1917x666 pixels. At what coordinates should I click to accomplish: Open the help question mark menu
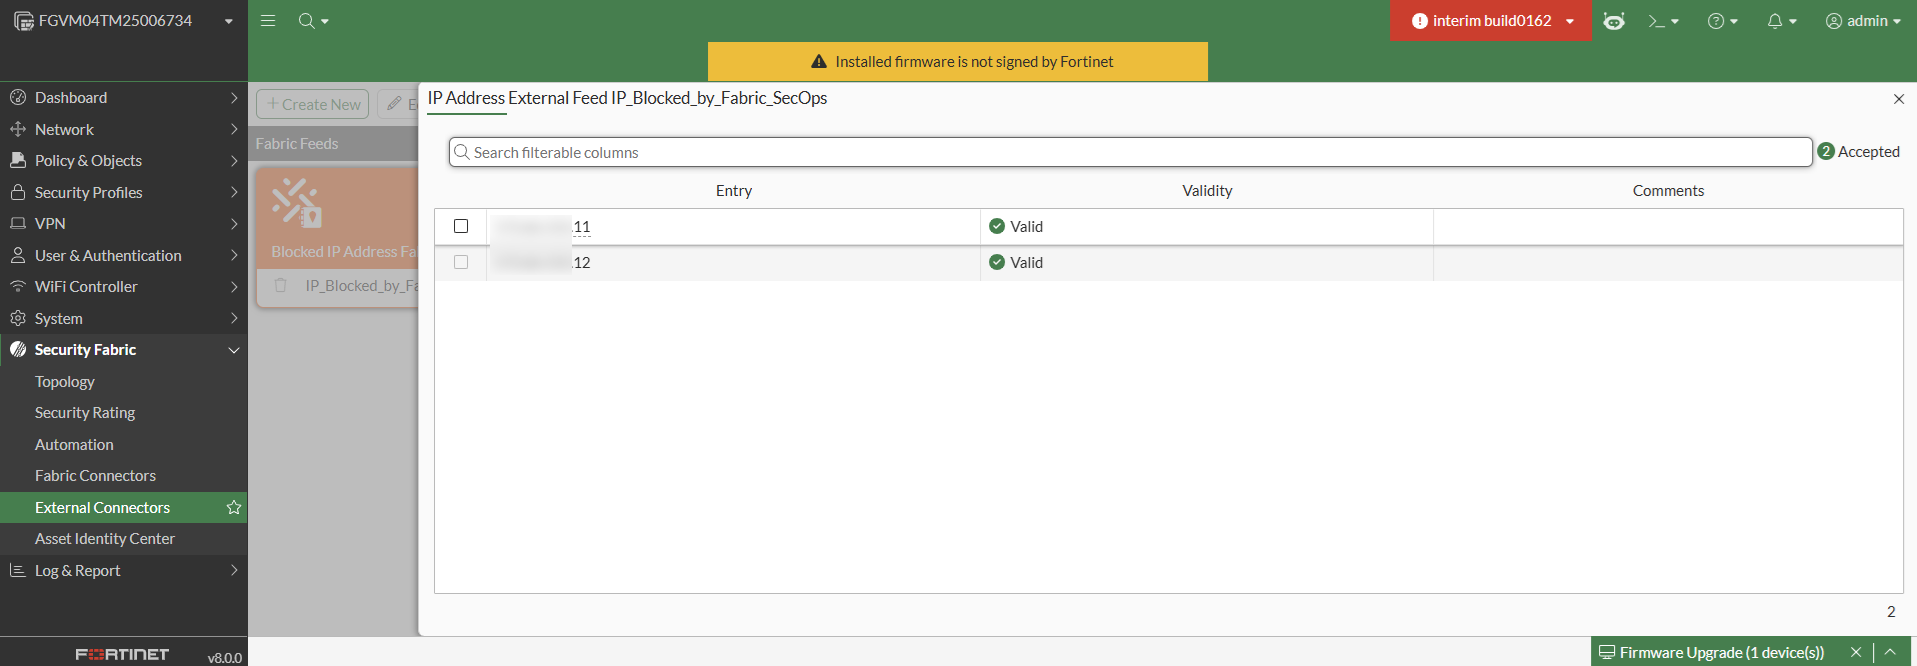1722,21
